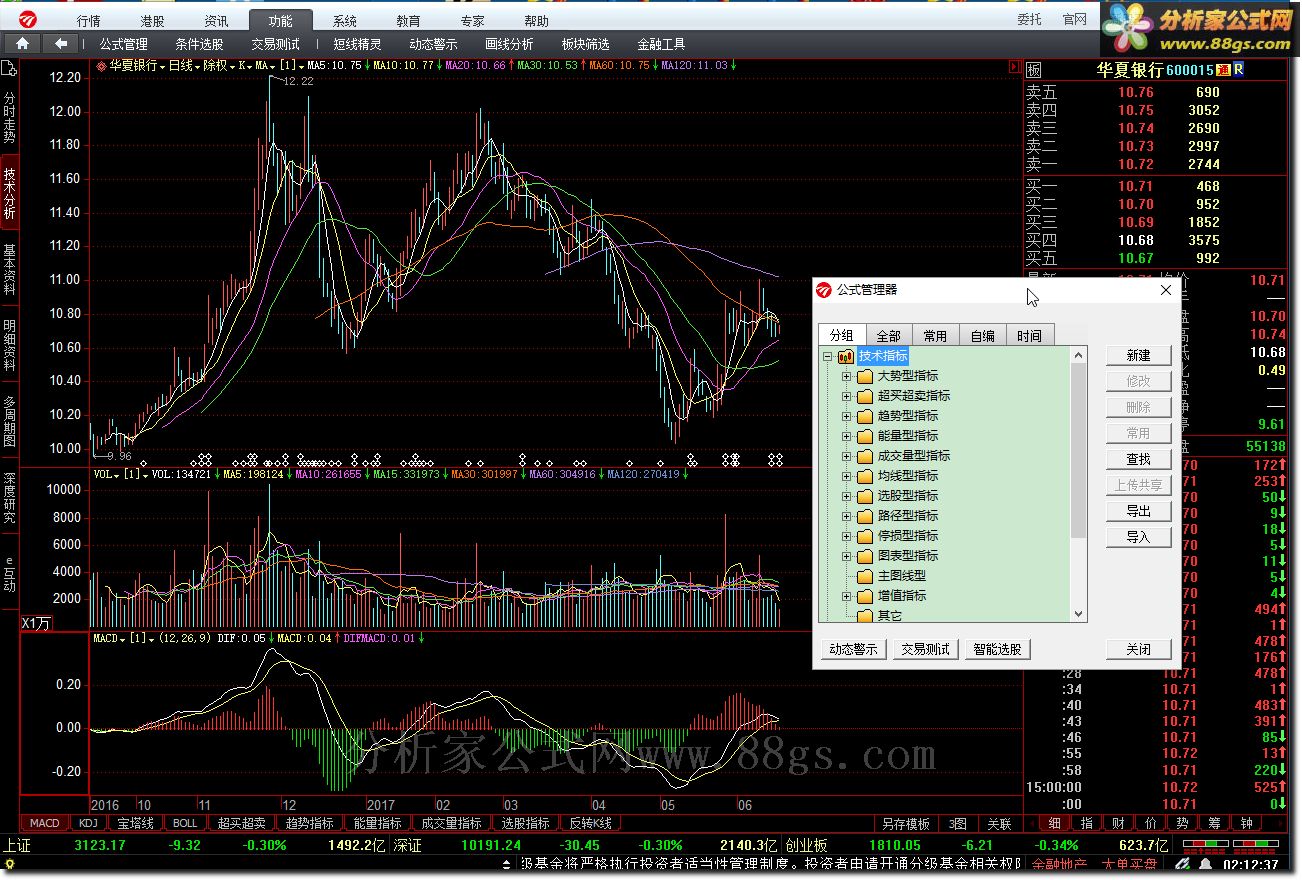Viewport: 1302px width, 880px height.
Task: Click the 智能选股 button
Action: [x=997, y=649]
